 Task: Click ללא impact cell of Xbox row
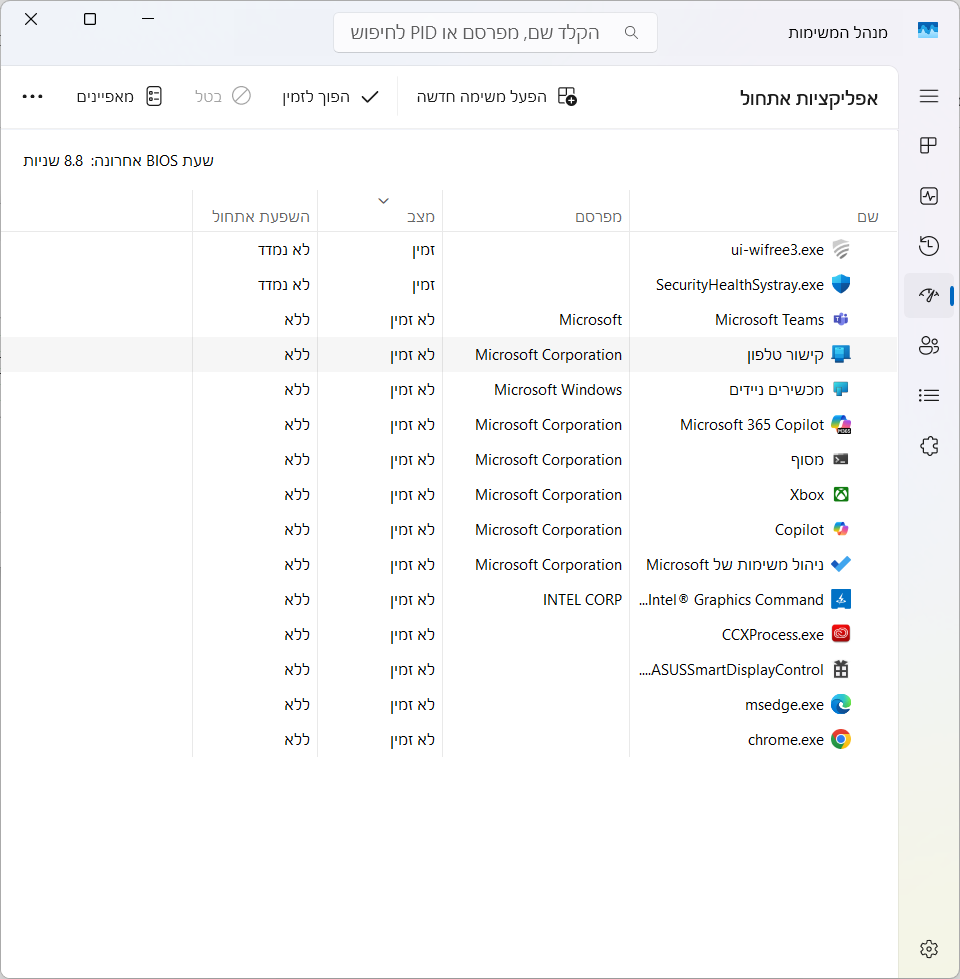(297, 494)
